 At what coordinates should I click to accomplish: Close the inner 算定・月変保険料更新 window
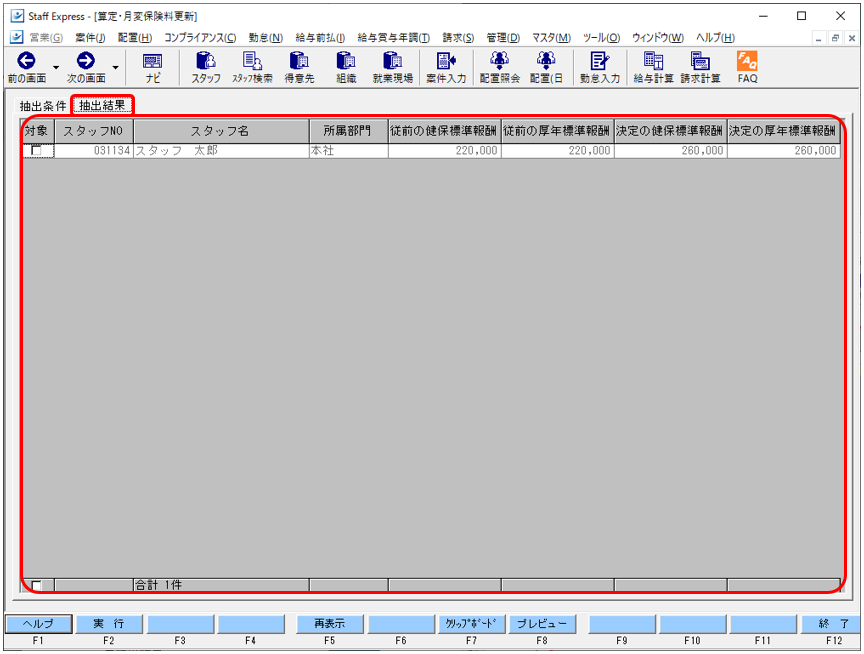coord(852,38)
